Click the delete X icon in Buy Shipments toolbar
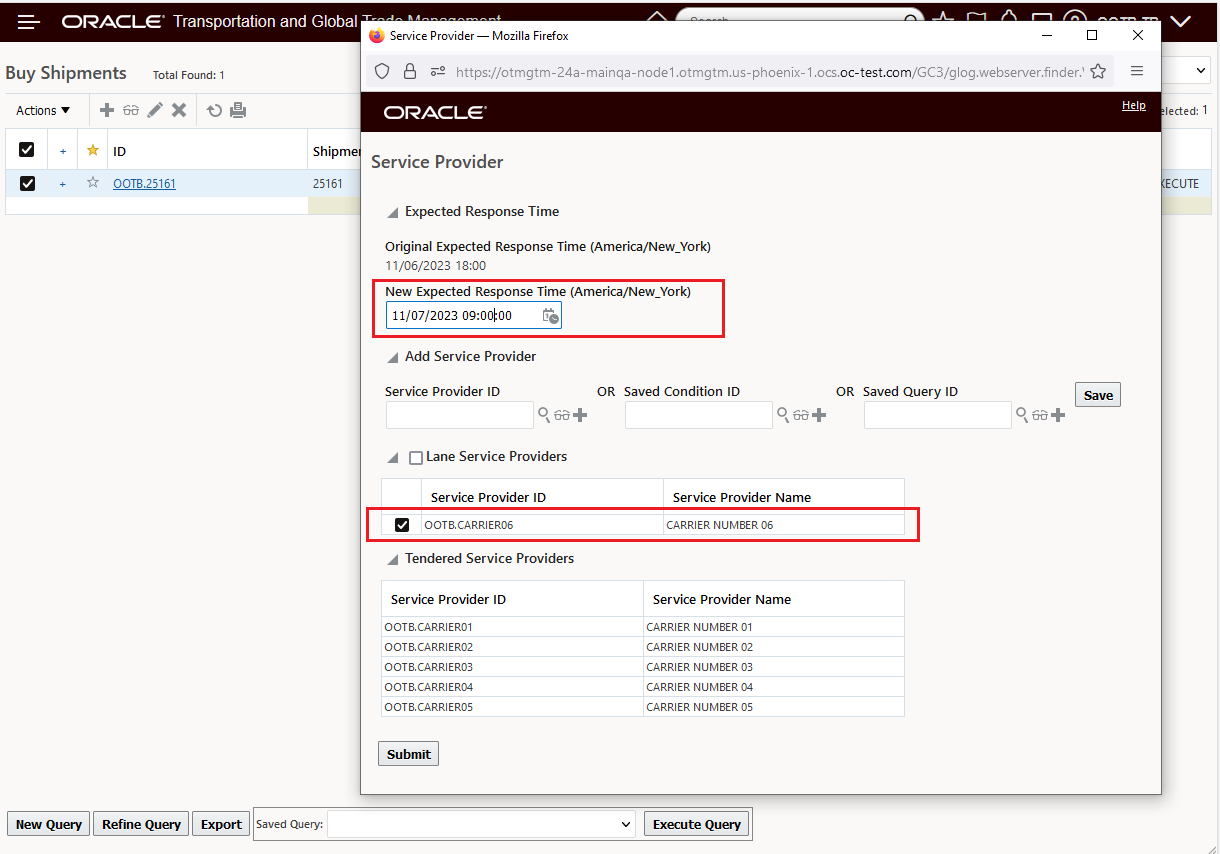 pyautogui.click(x=179, y=110)
